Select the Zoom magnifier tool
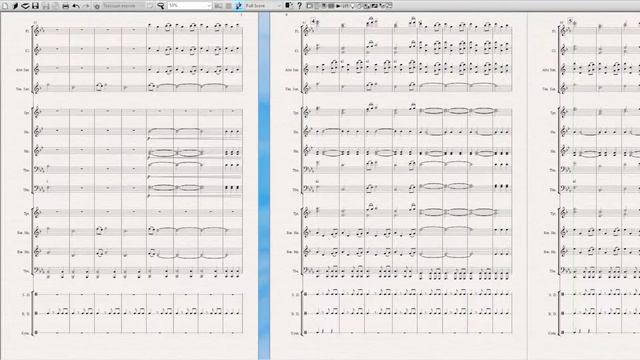 161,6
